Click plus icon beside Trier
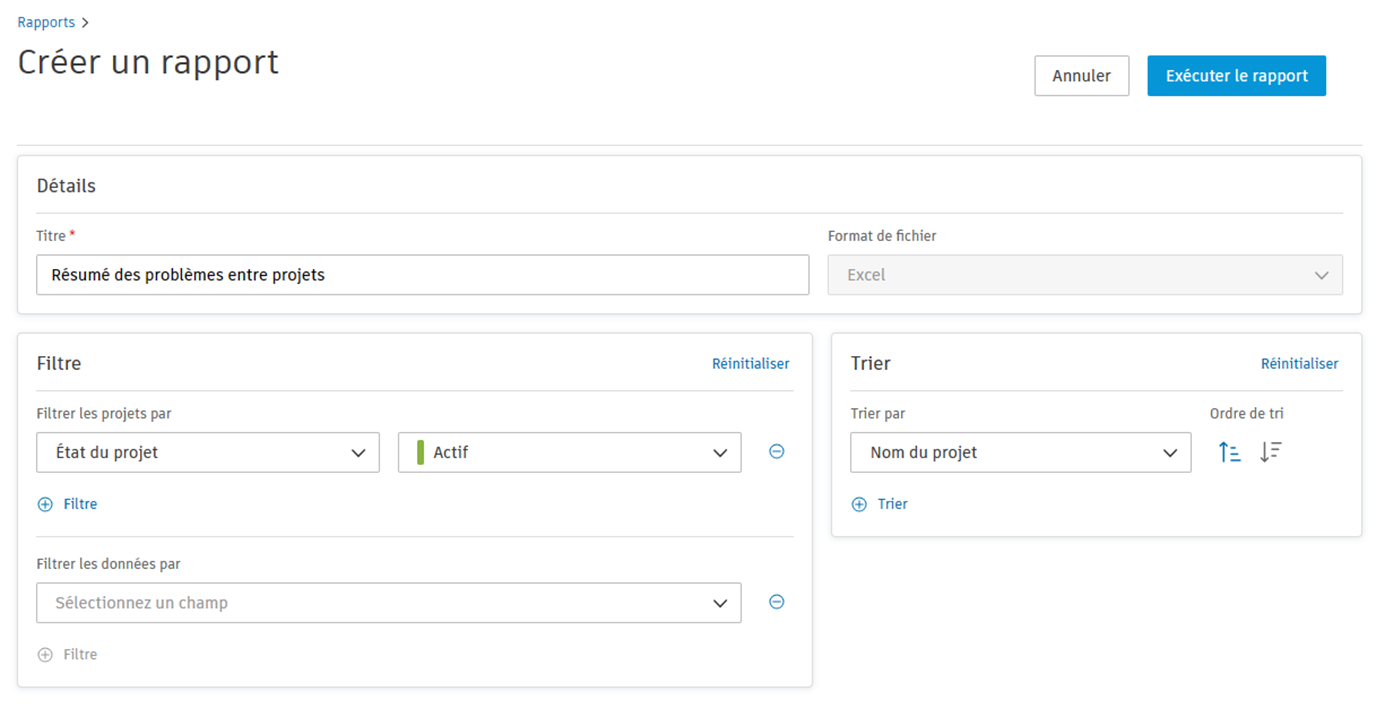The height and width of the screenshot is (708, 1376). 859,505
